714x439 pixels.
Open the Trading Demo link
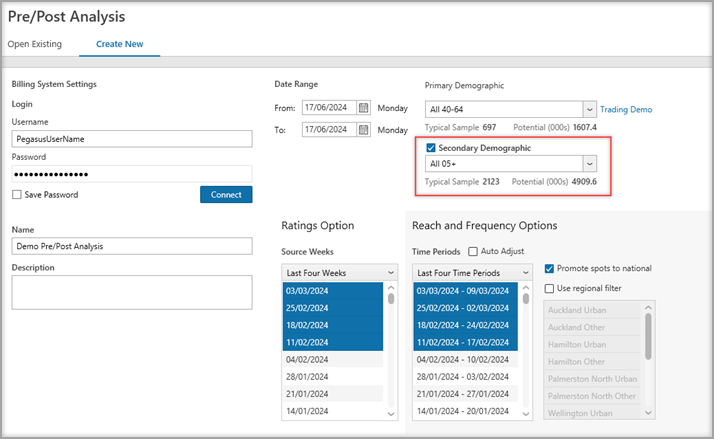(x=626, y=110)
